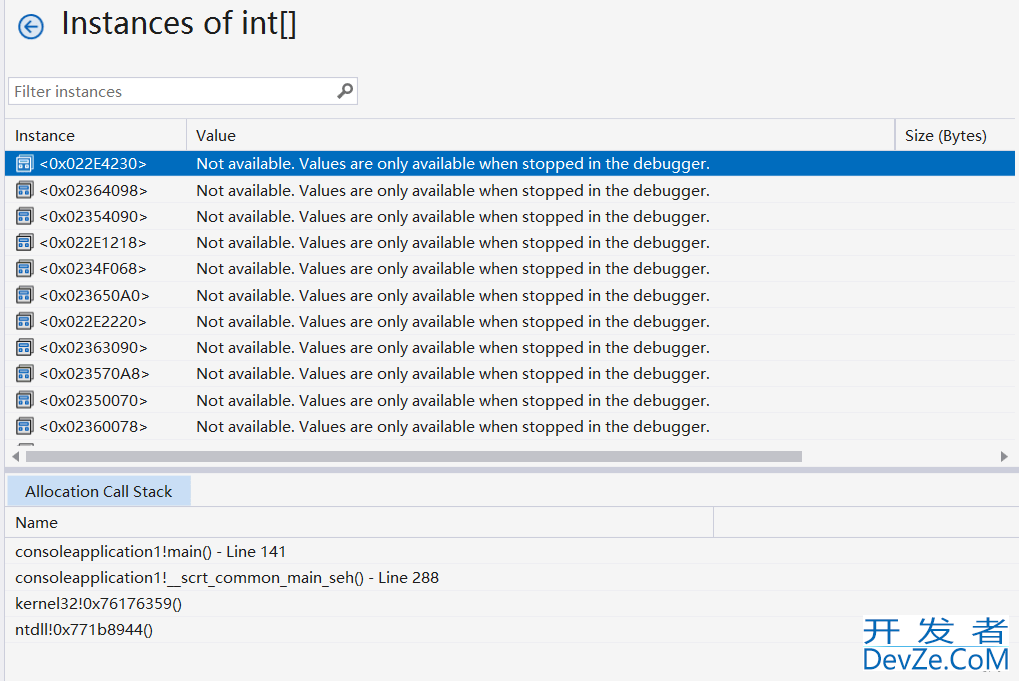Viewport: 1019px width, 681px height.
Task: Select frame __scrt_common_main_seh() - Line 288
Action: coord(227,578)
